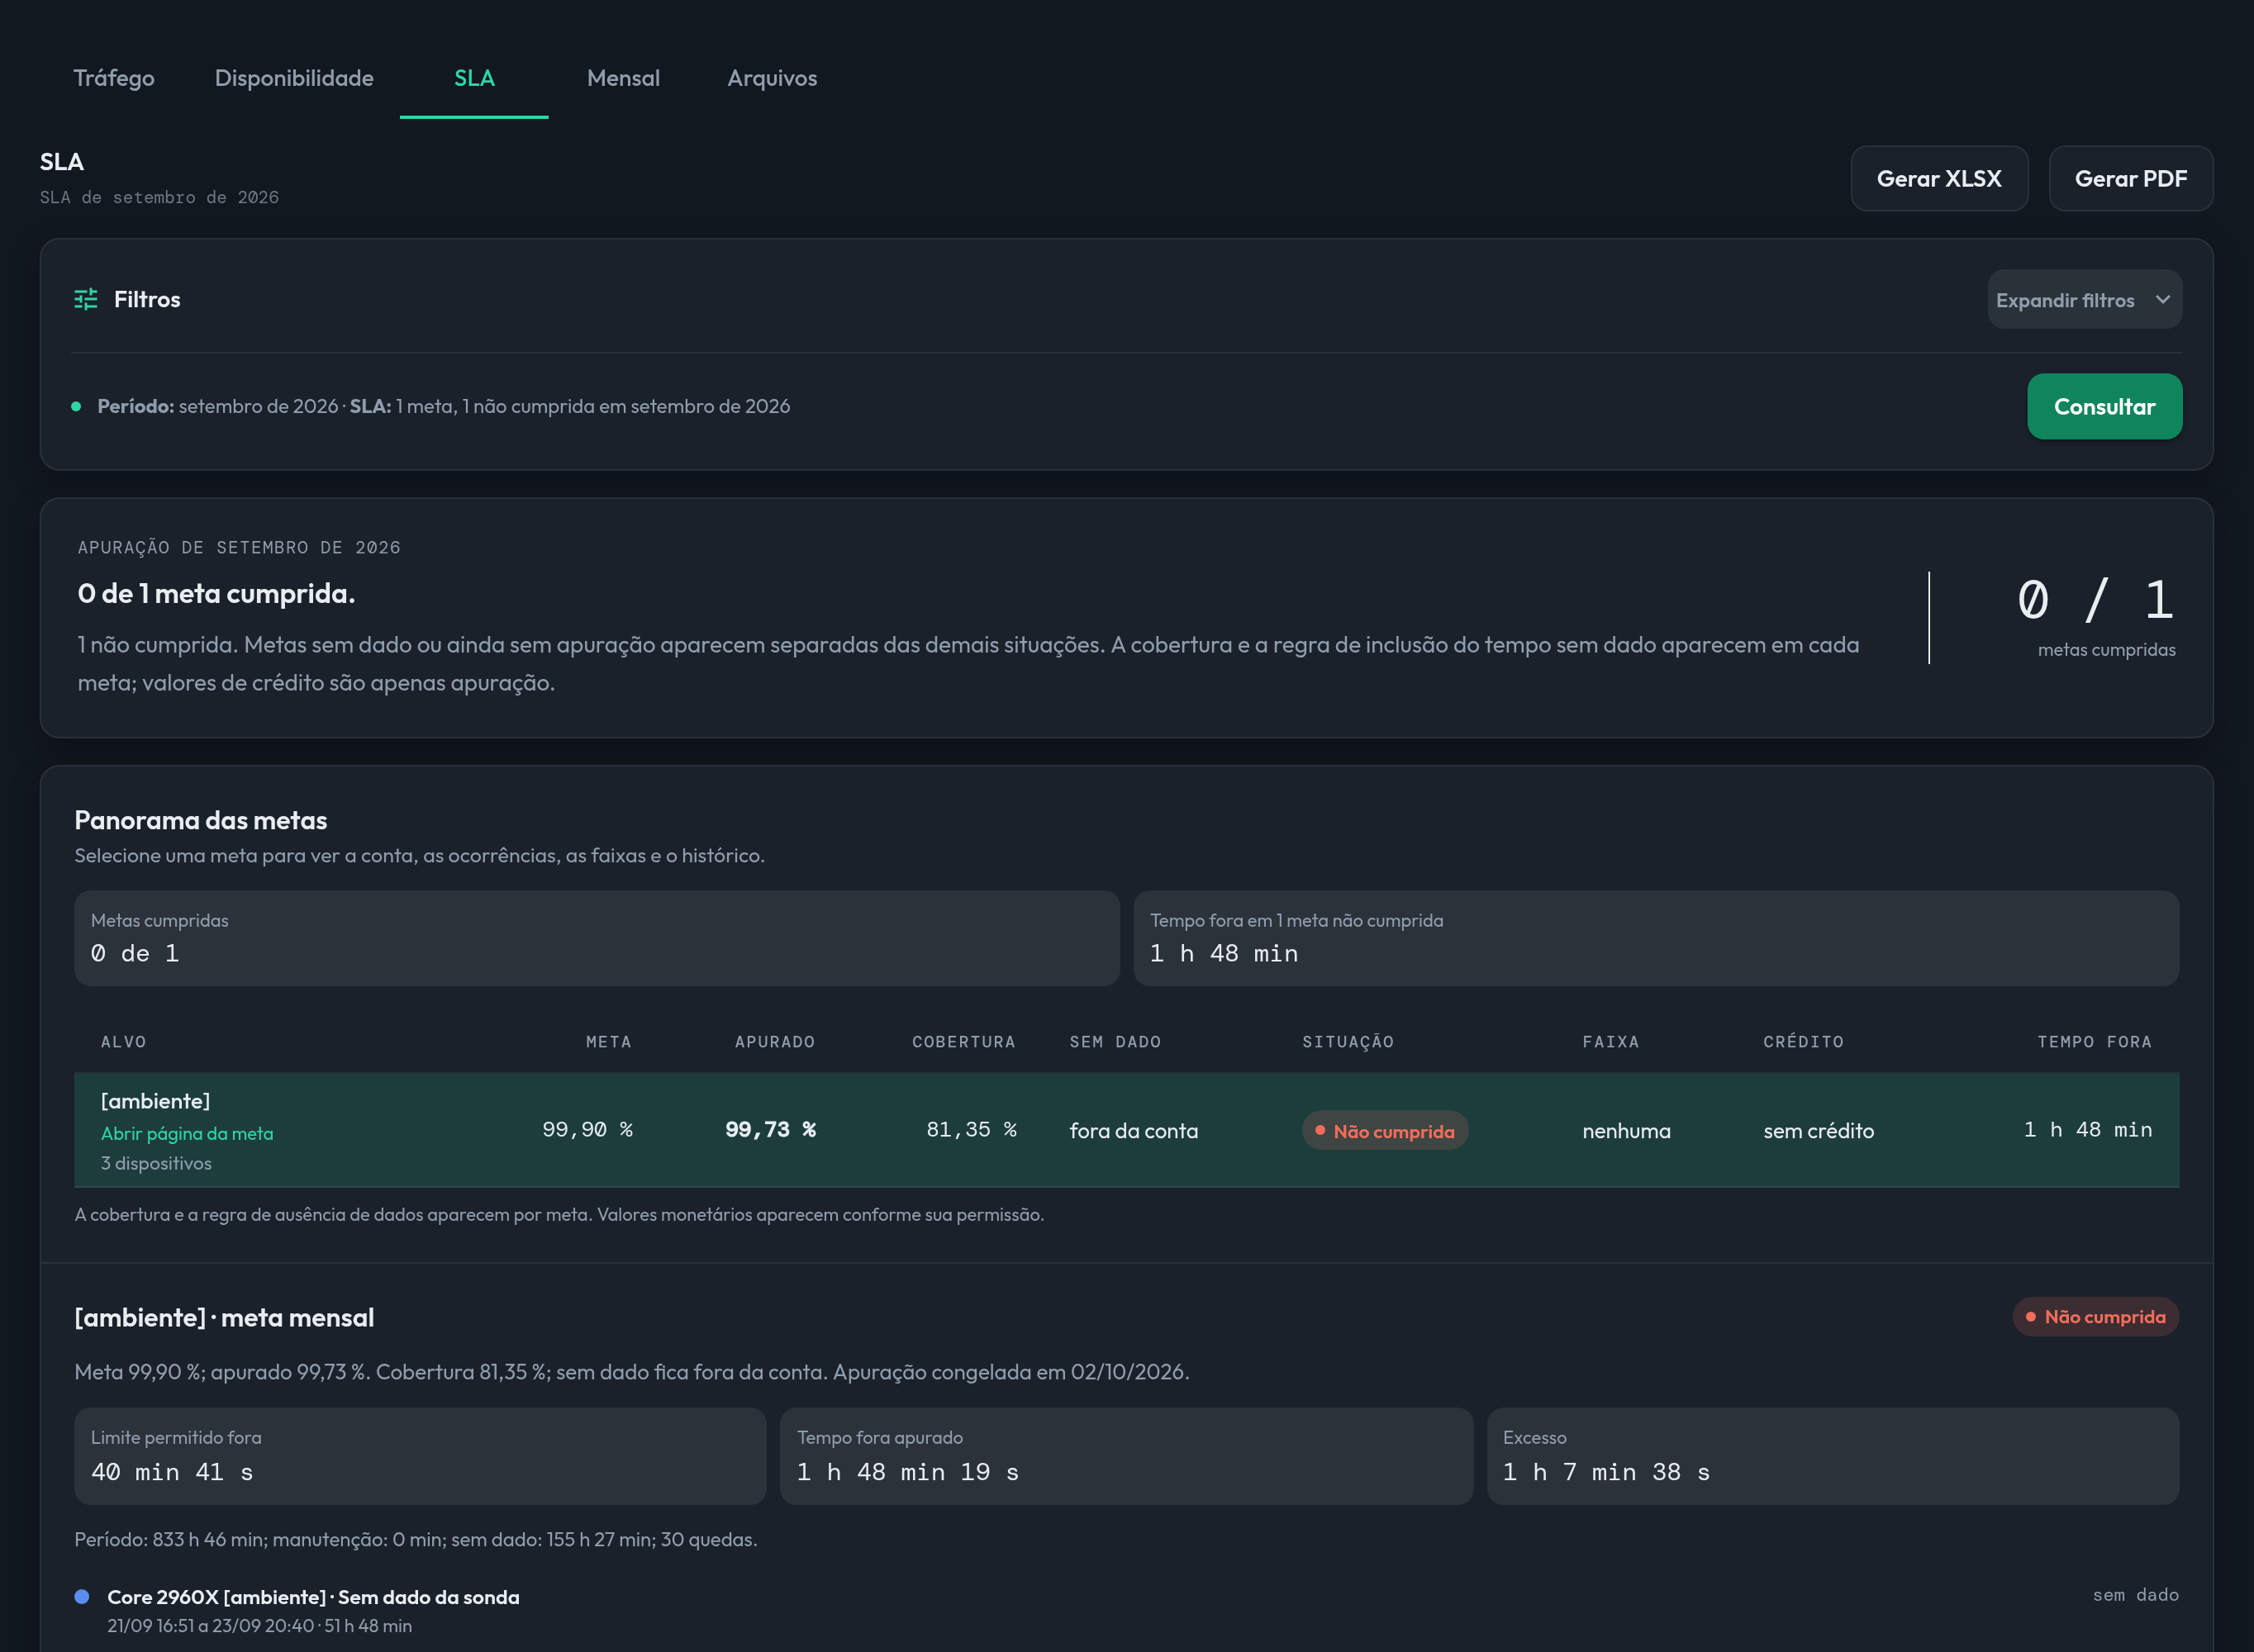Click the Excesso 1 h 7 min 38 s card
Image resolution: width=2254 pixels, height=1652 pixels.
point(1832,1456)
